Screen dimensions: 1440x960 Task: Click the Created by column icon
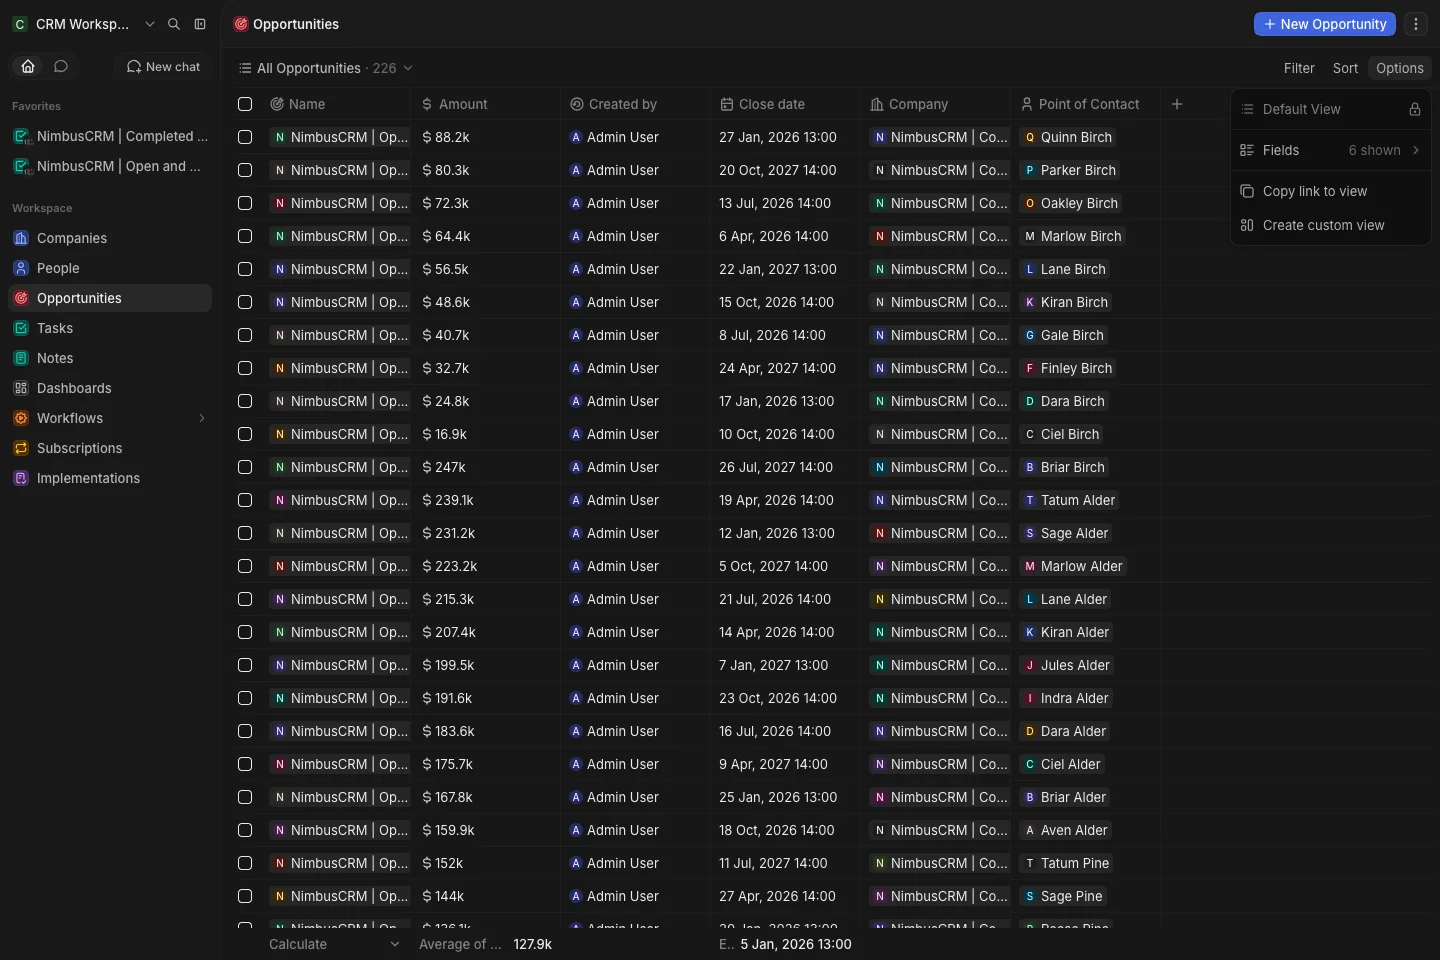coord(577,104)
